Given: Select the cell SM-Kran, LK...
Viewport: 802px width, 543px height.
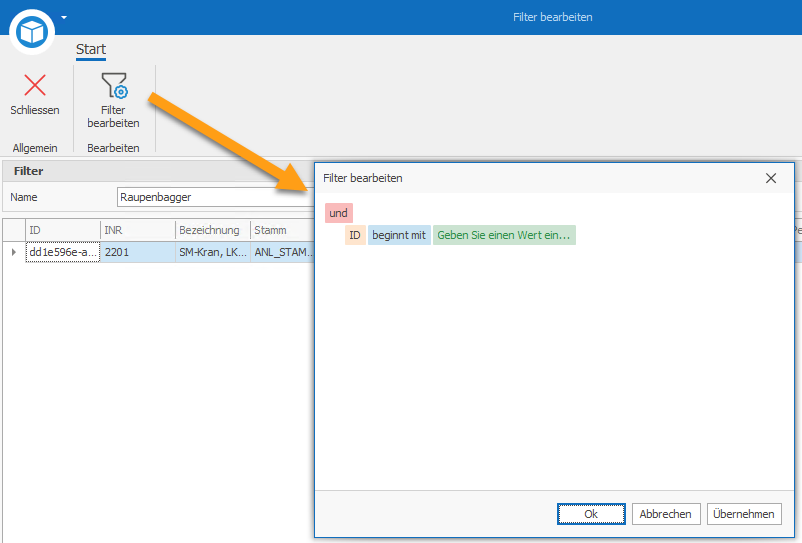Looking at the screenshot, I should (x=213, y=252).
